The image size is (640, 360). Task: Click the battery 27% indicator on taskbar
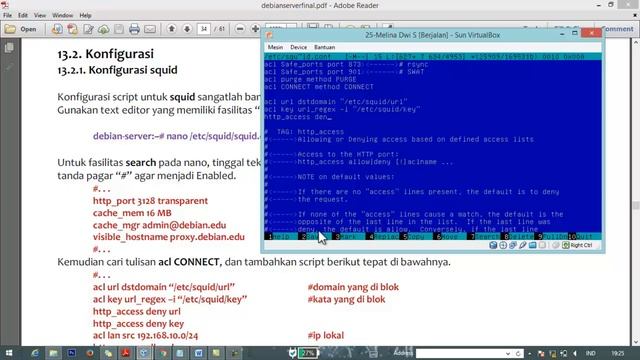[307, 353]
